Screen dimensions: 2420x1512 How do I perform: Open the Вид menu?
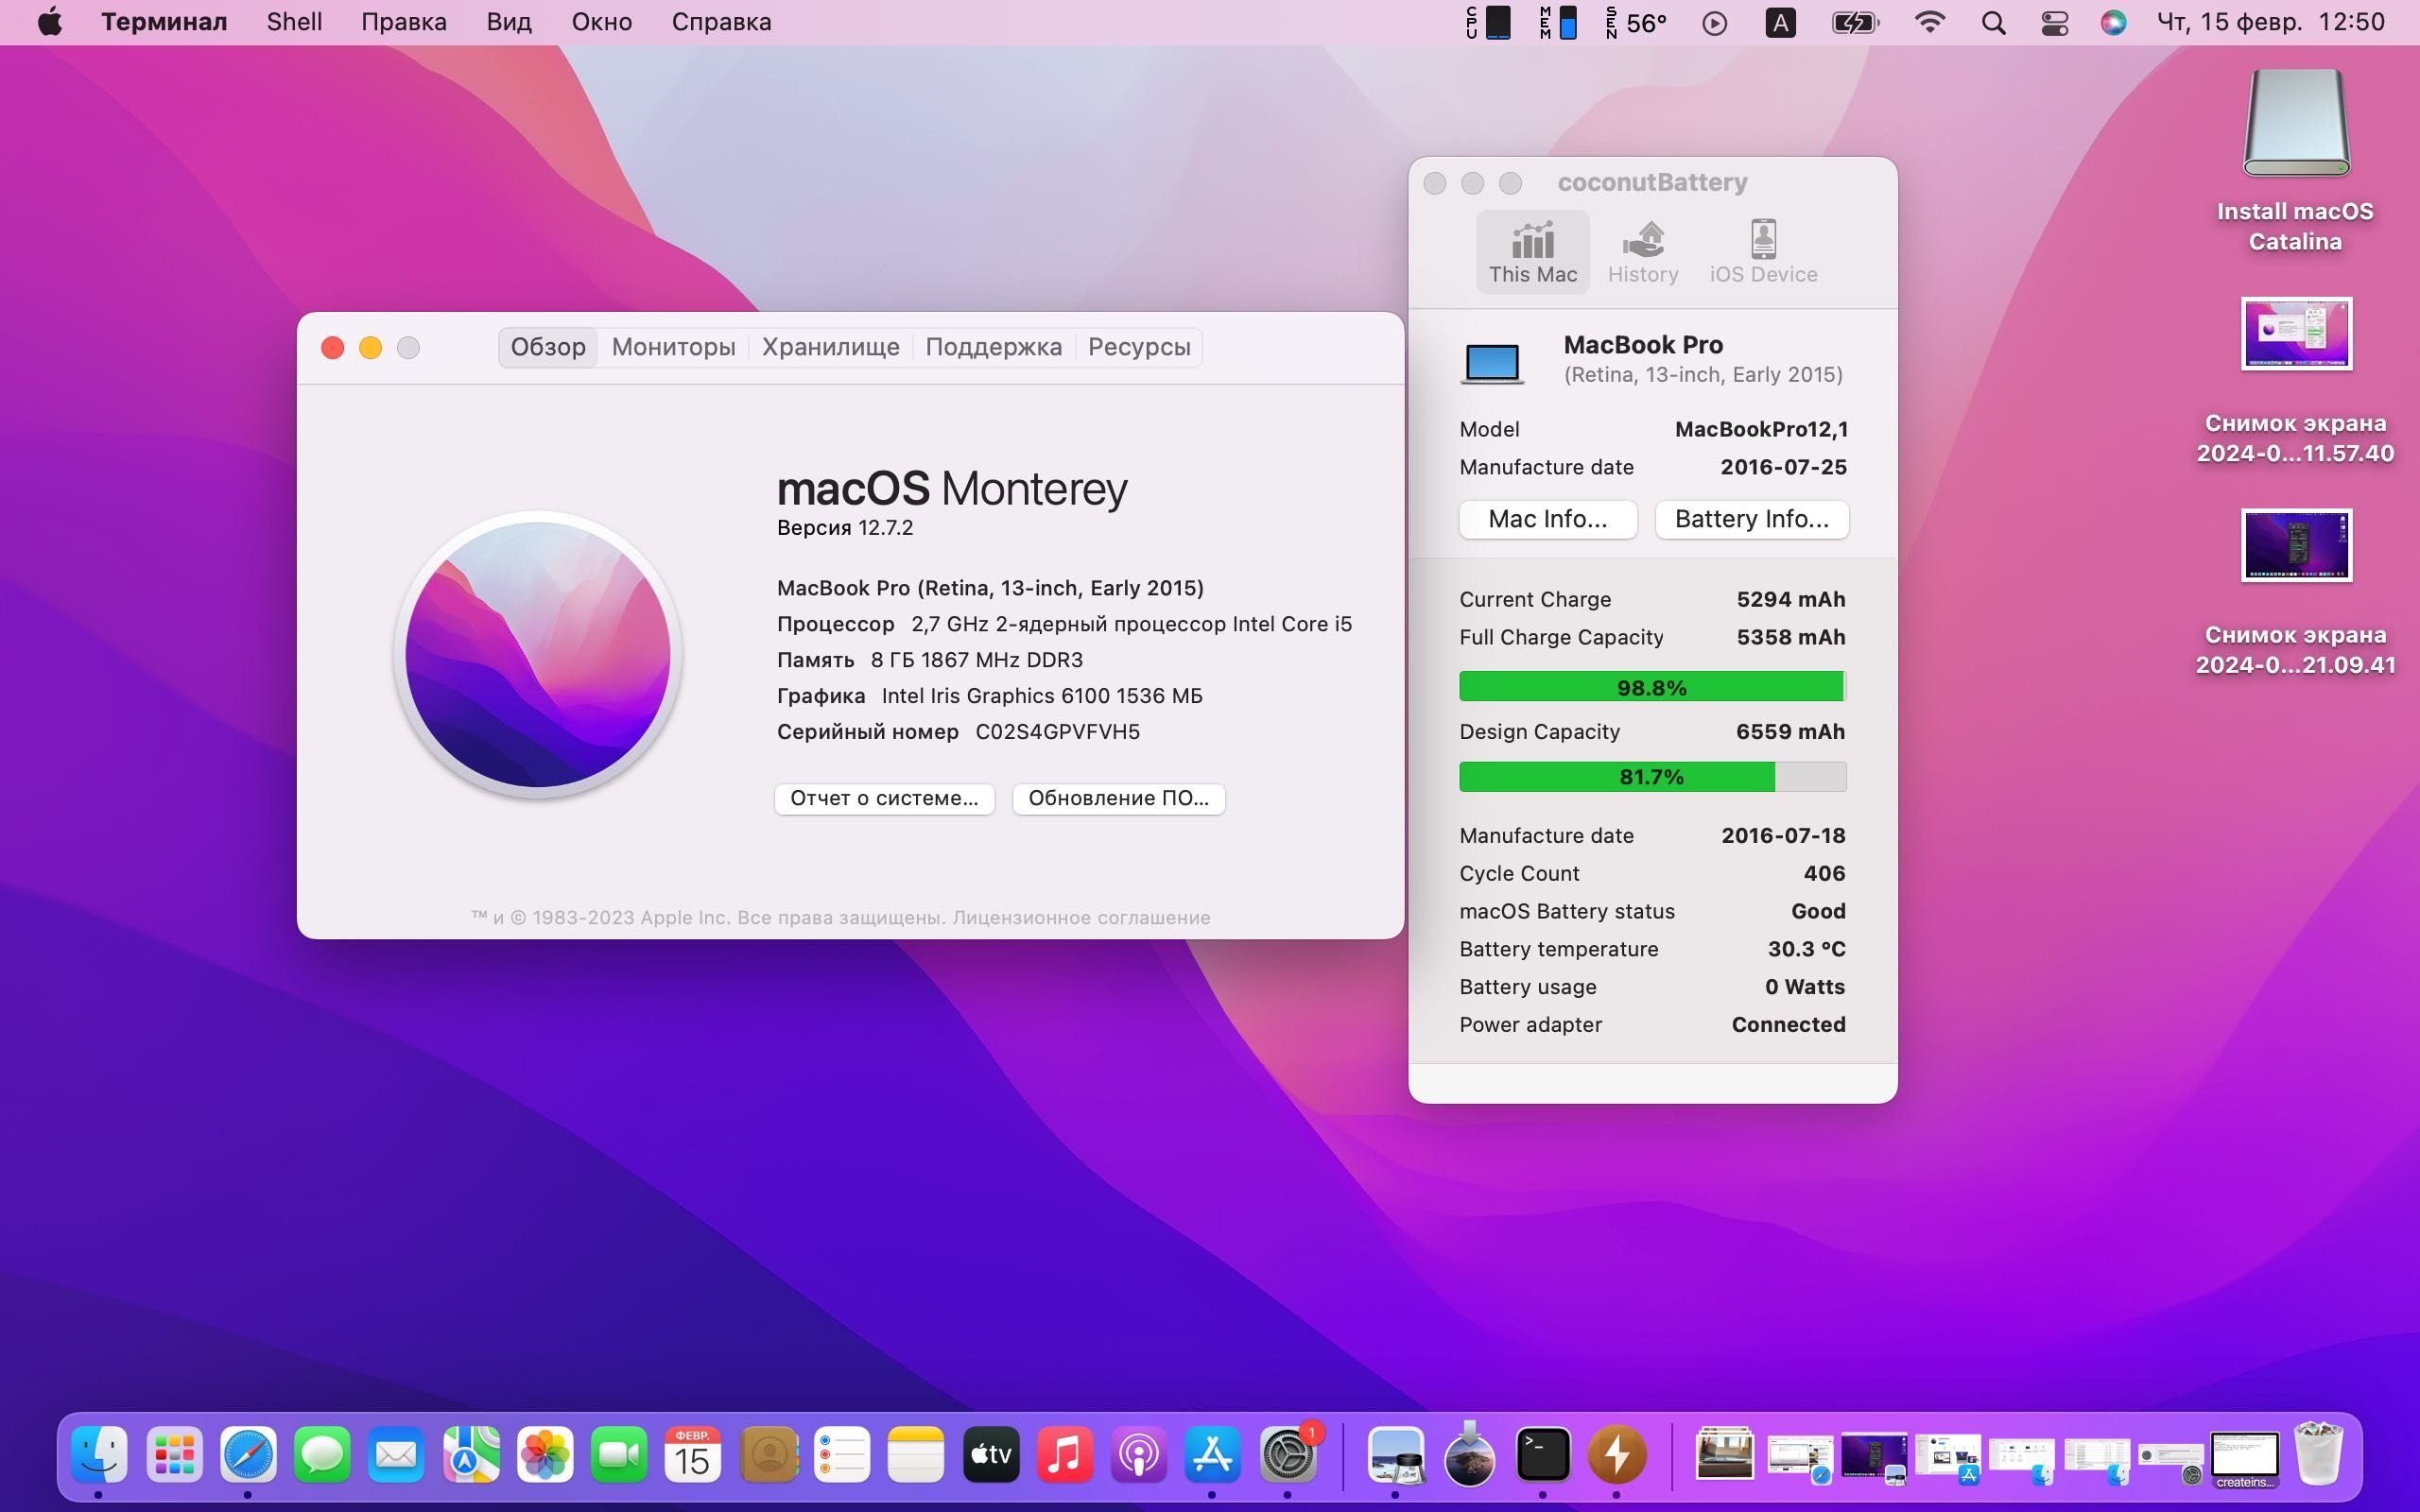tap(509, 22)
